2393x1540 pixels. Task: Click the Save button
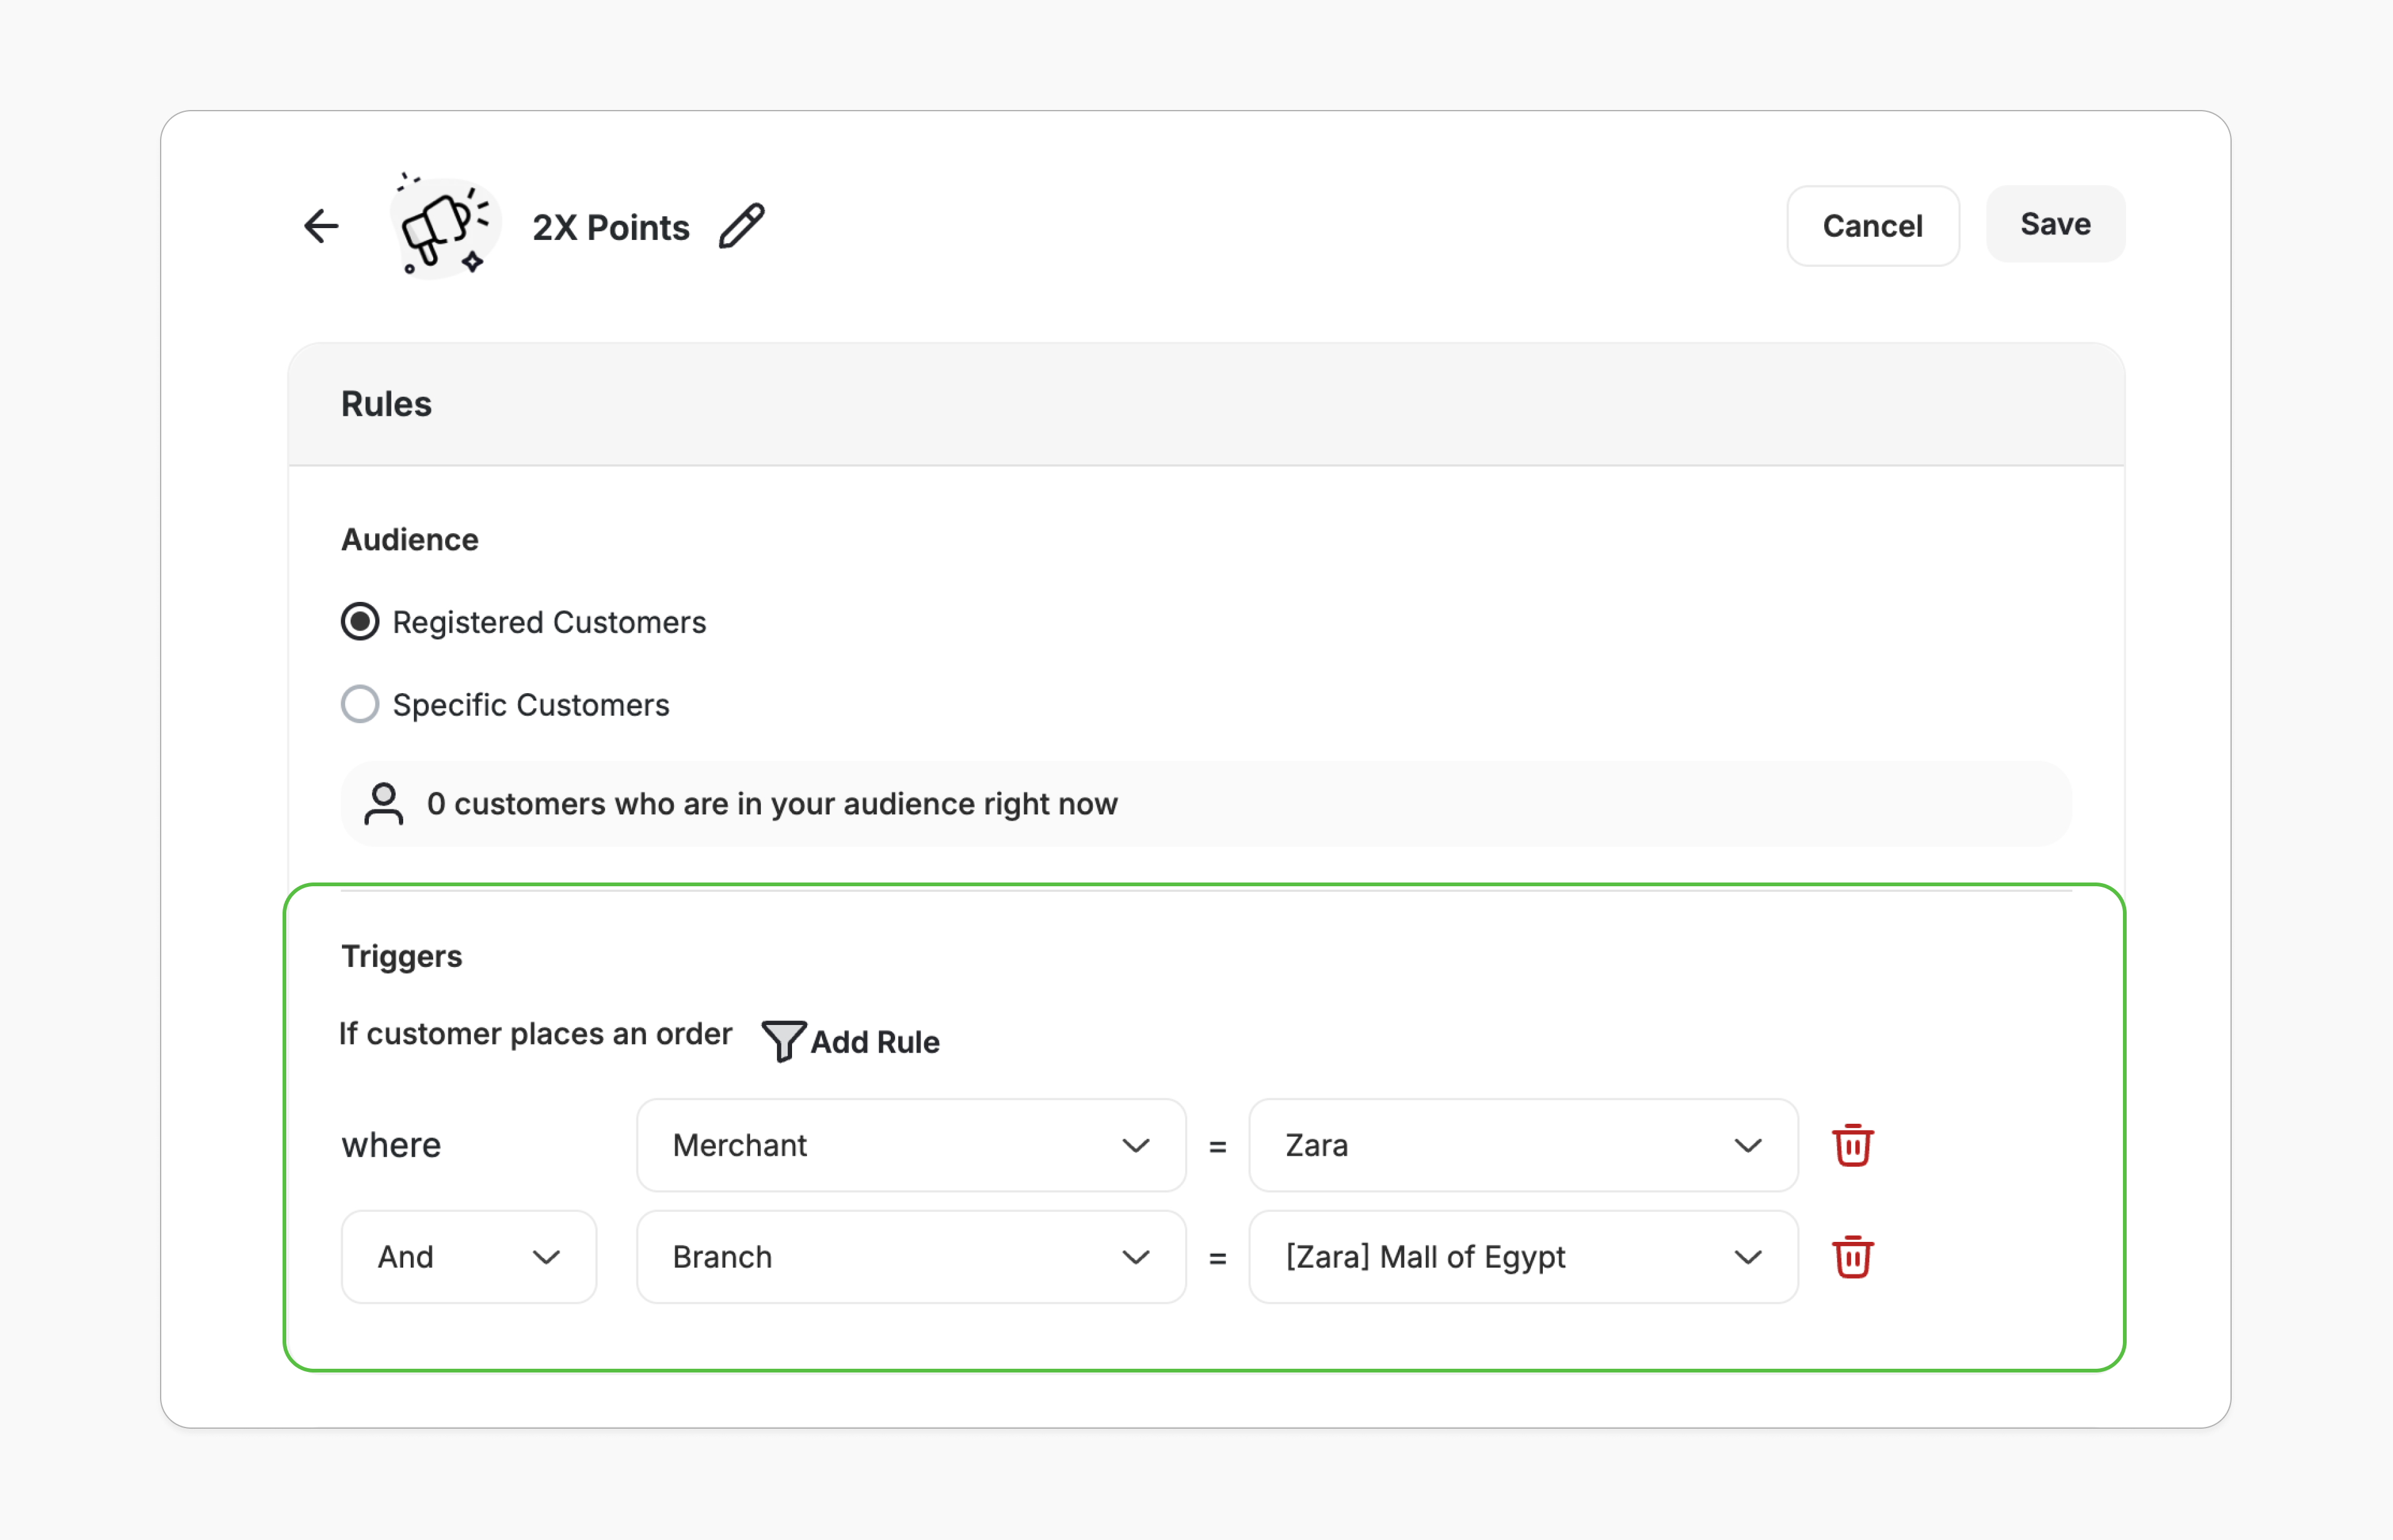2055,224
